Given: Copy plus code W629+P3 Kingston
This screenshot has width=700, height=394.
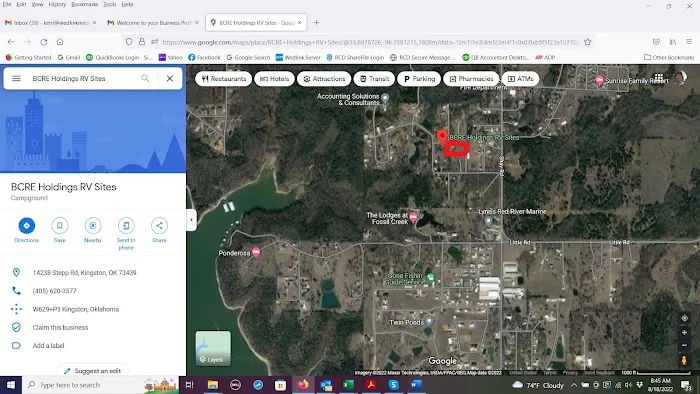Looking at the screenshot, I should (x=75, y=309).
